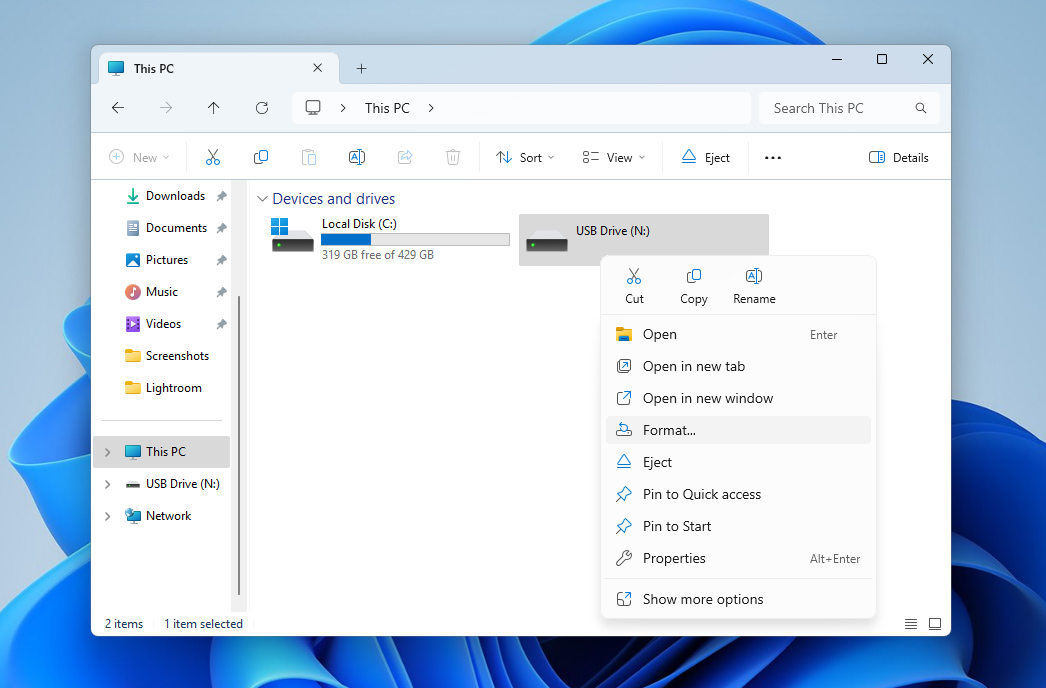Viewport: 1046px width, 688px height.
Task: Open the Screenshots folder in the sidebar
Action: pos(167,356)
